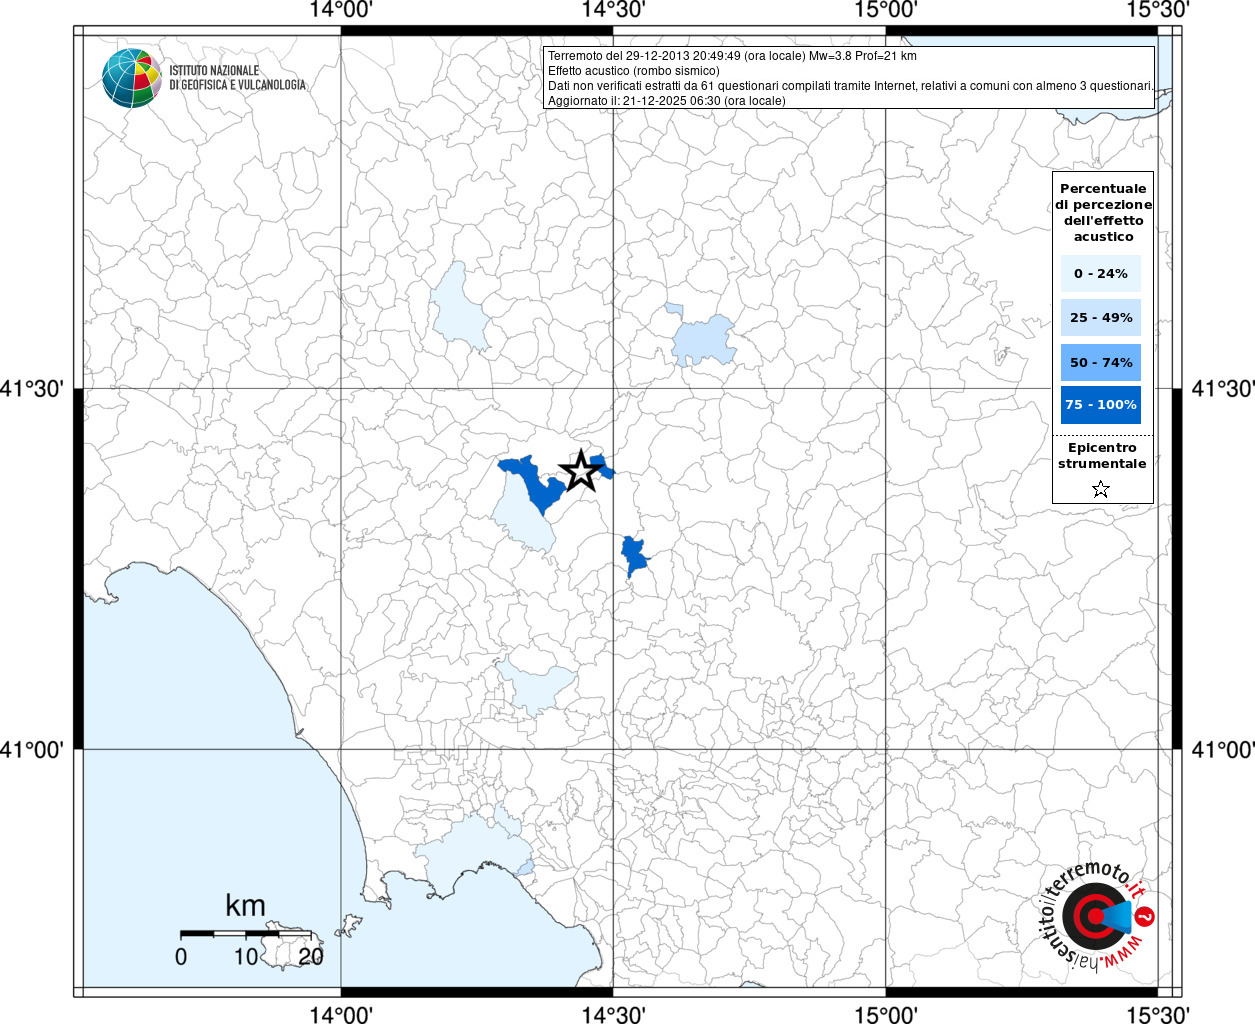Click the top 14°30' longitude label

point(613,10)
